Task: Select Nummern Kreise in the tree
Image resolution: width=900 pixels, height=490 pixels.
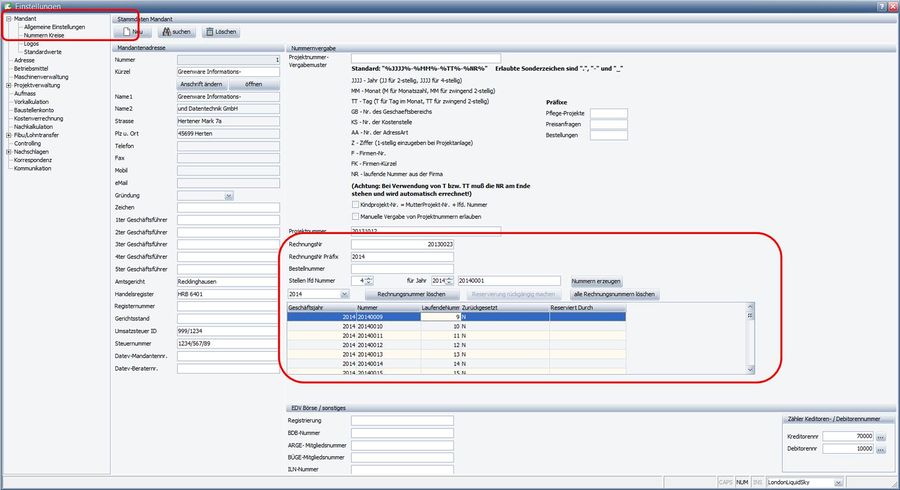Action: (x=43, y=35)
